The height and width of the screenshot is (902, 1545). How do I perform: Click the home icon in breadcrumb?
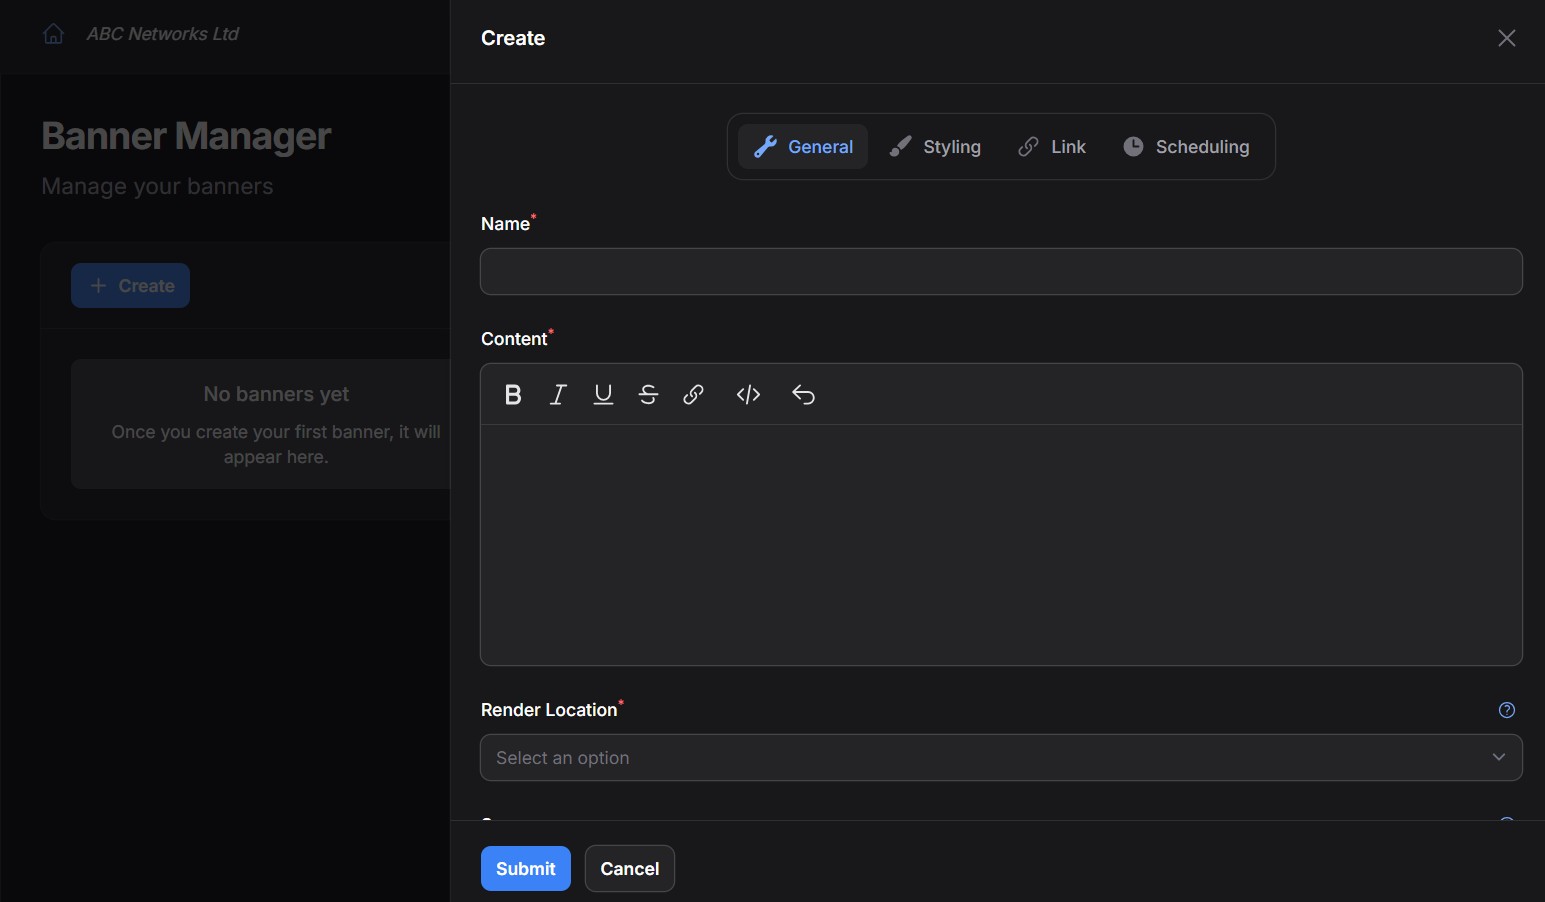tap(54, 34)
